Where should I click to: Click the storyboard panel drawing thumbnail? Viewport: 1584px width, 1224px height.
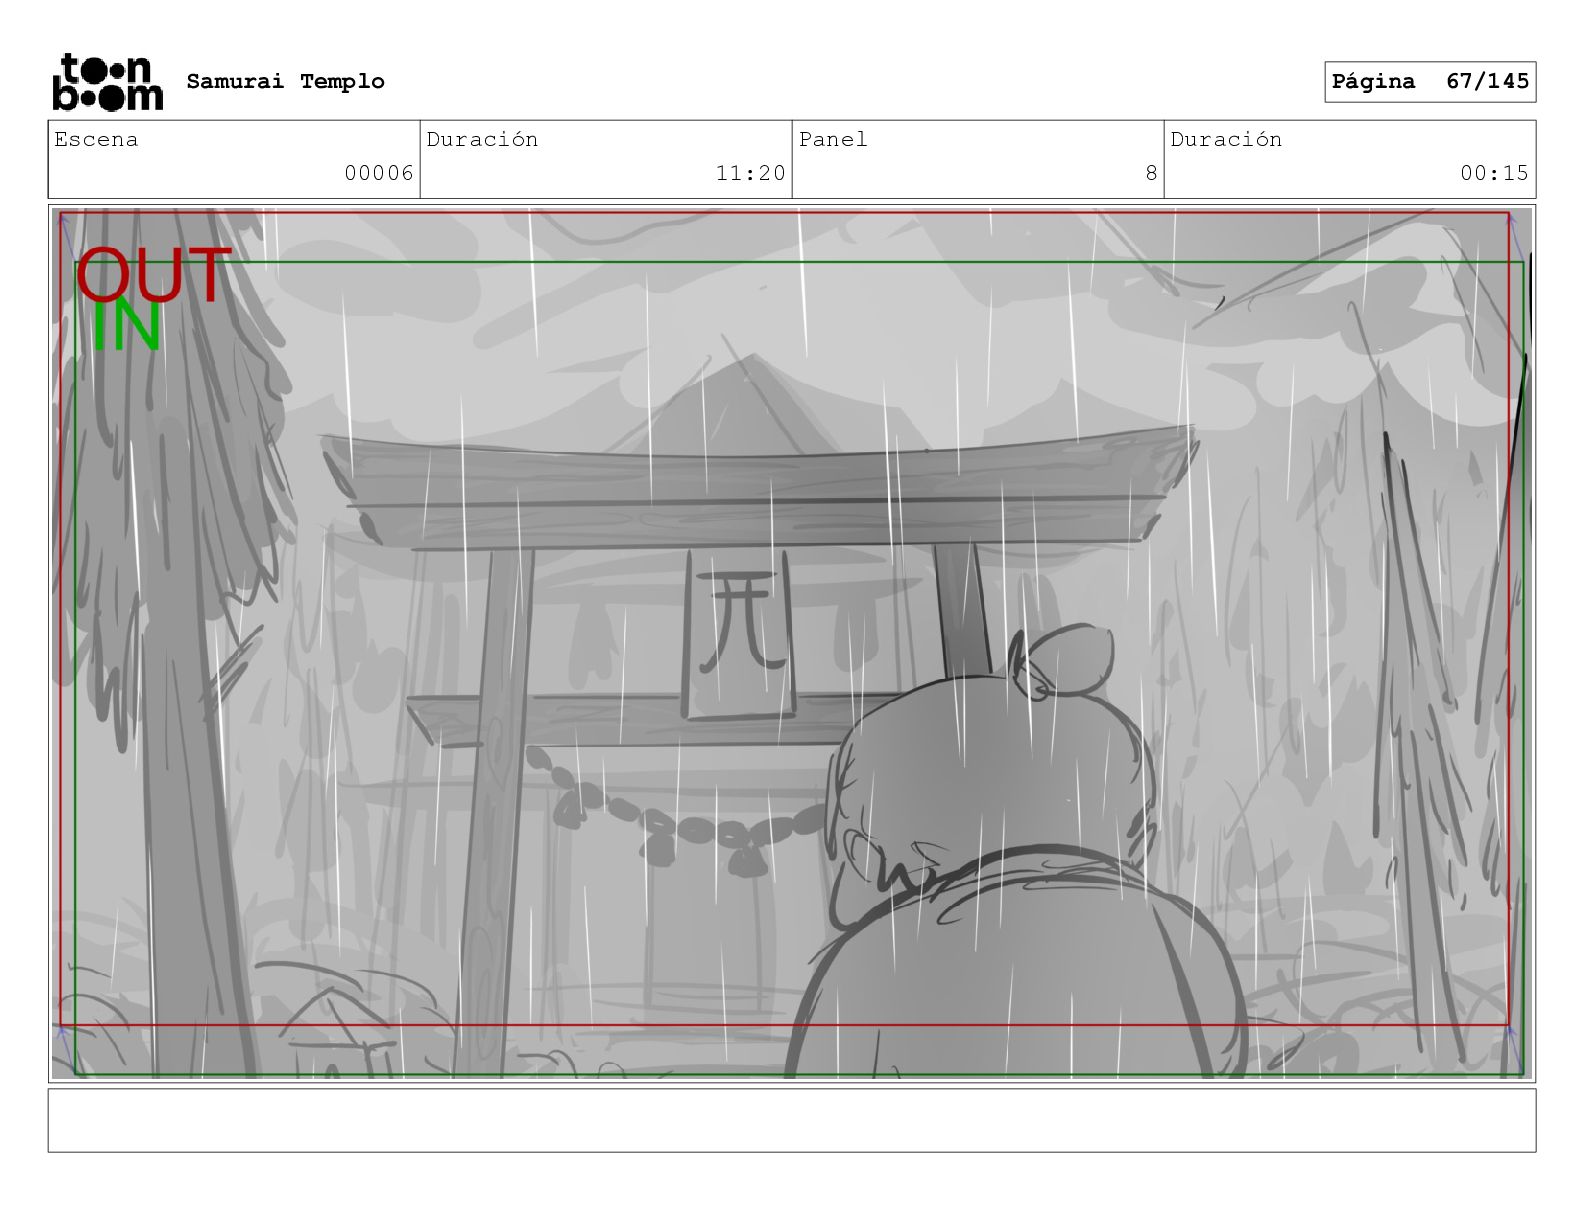pos(792,643)
